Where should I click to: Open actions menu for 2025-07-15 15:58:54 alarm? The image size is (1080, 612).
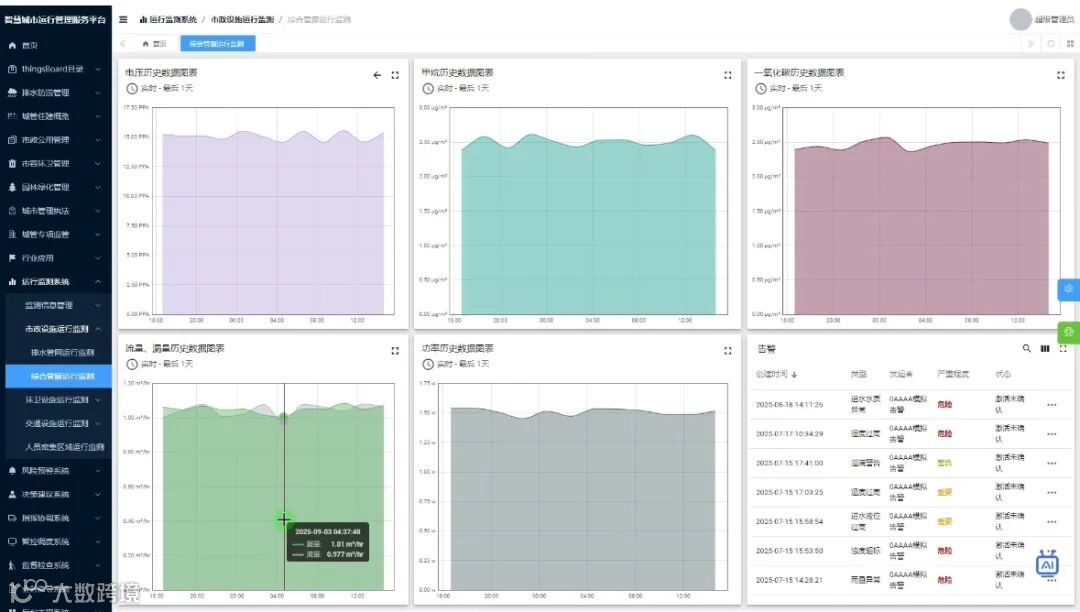[x=1052, y=522]
